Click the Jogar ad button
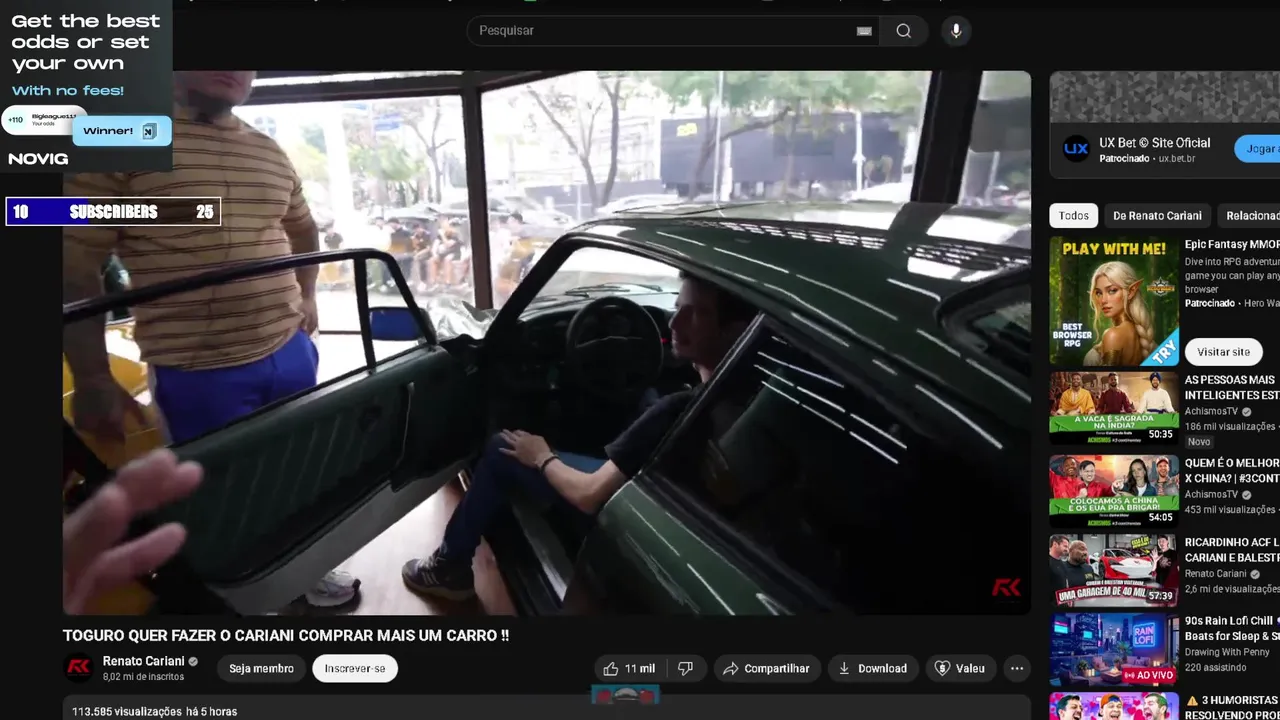 tap(1258, 149)
